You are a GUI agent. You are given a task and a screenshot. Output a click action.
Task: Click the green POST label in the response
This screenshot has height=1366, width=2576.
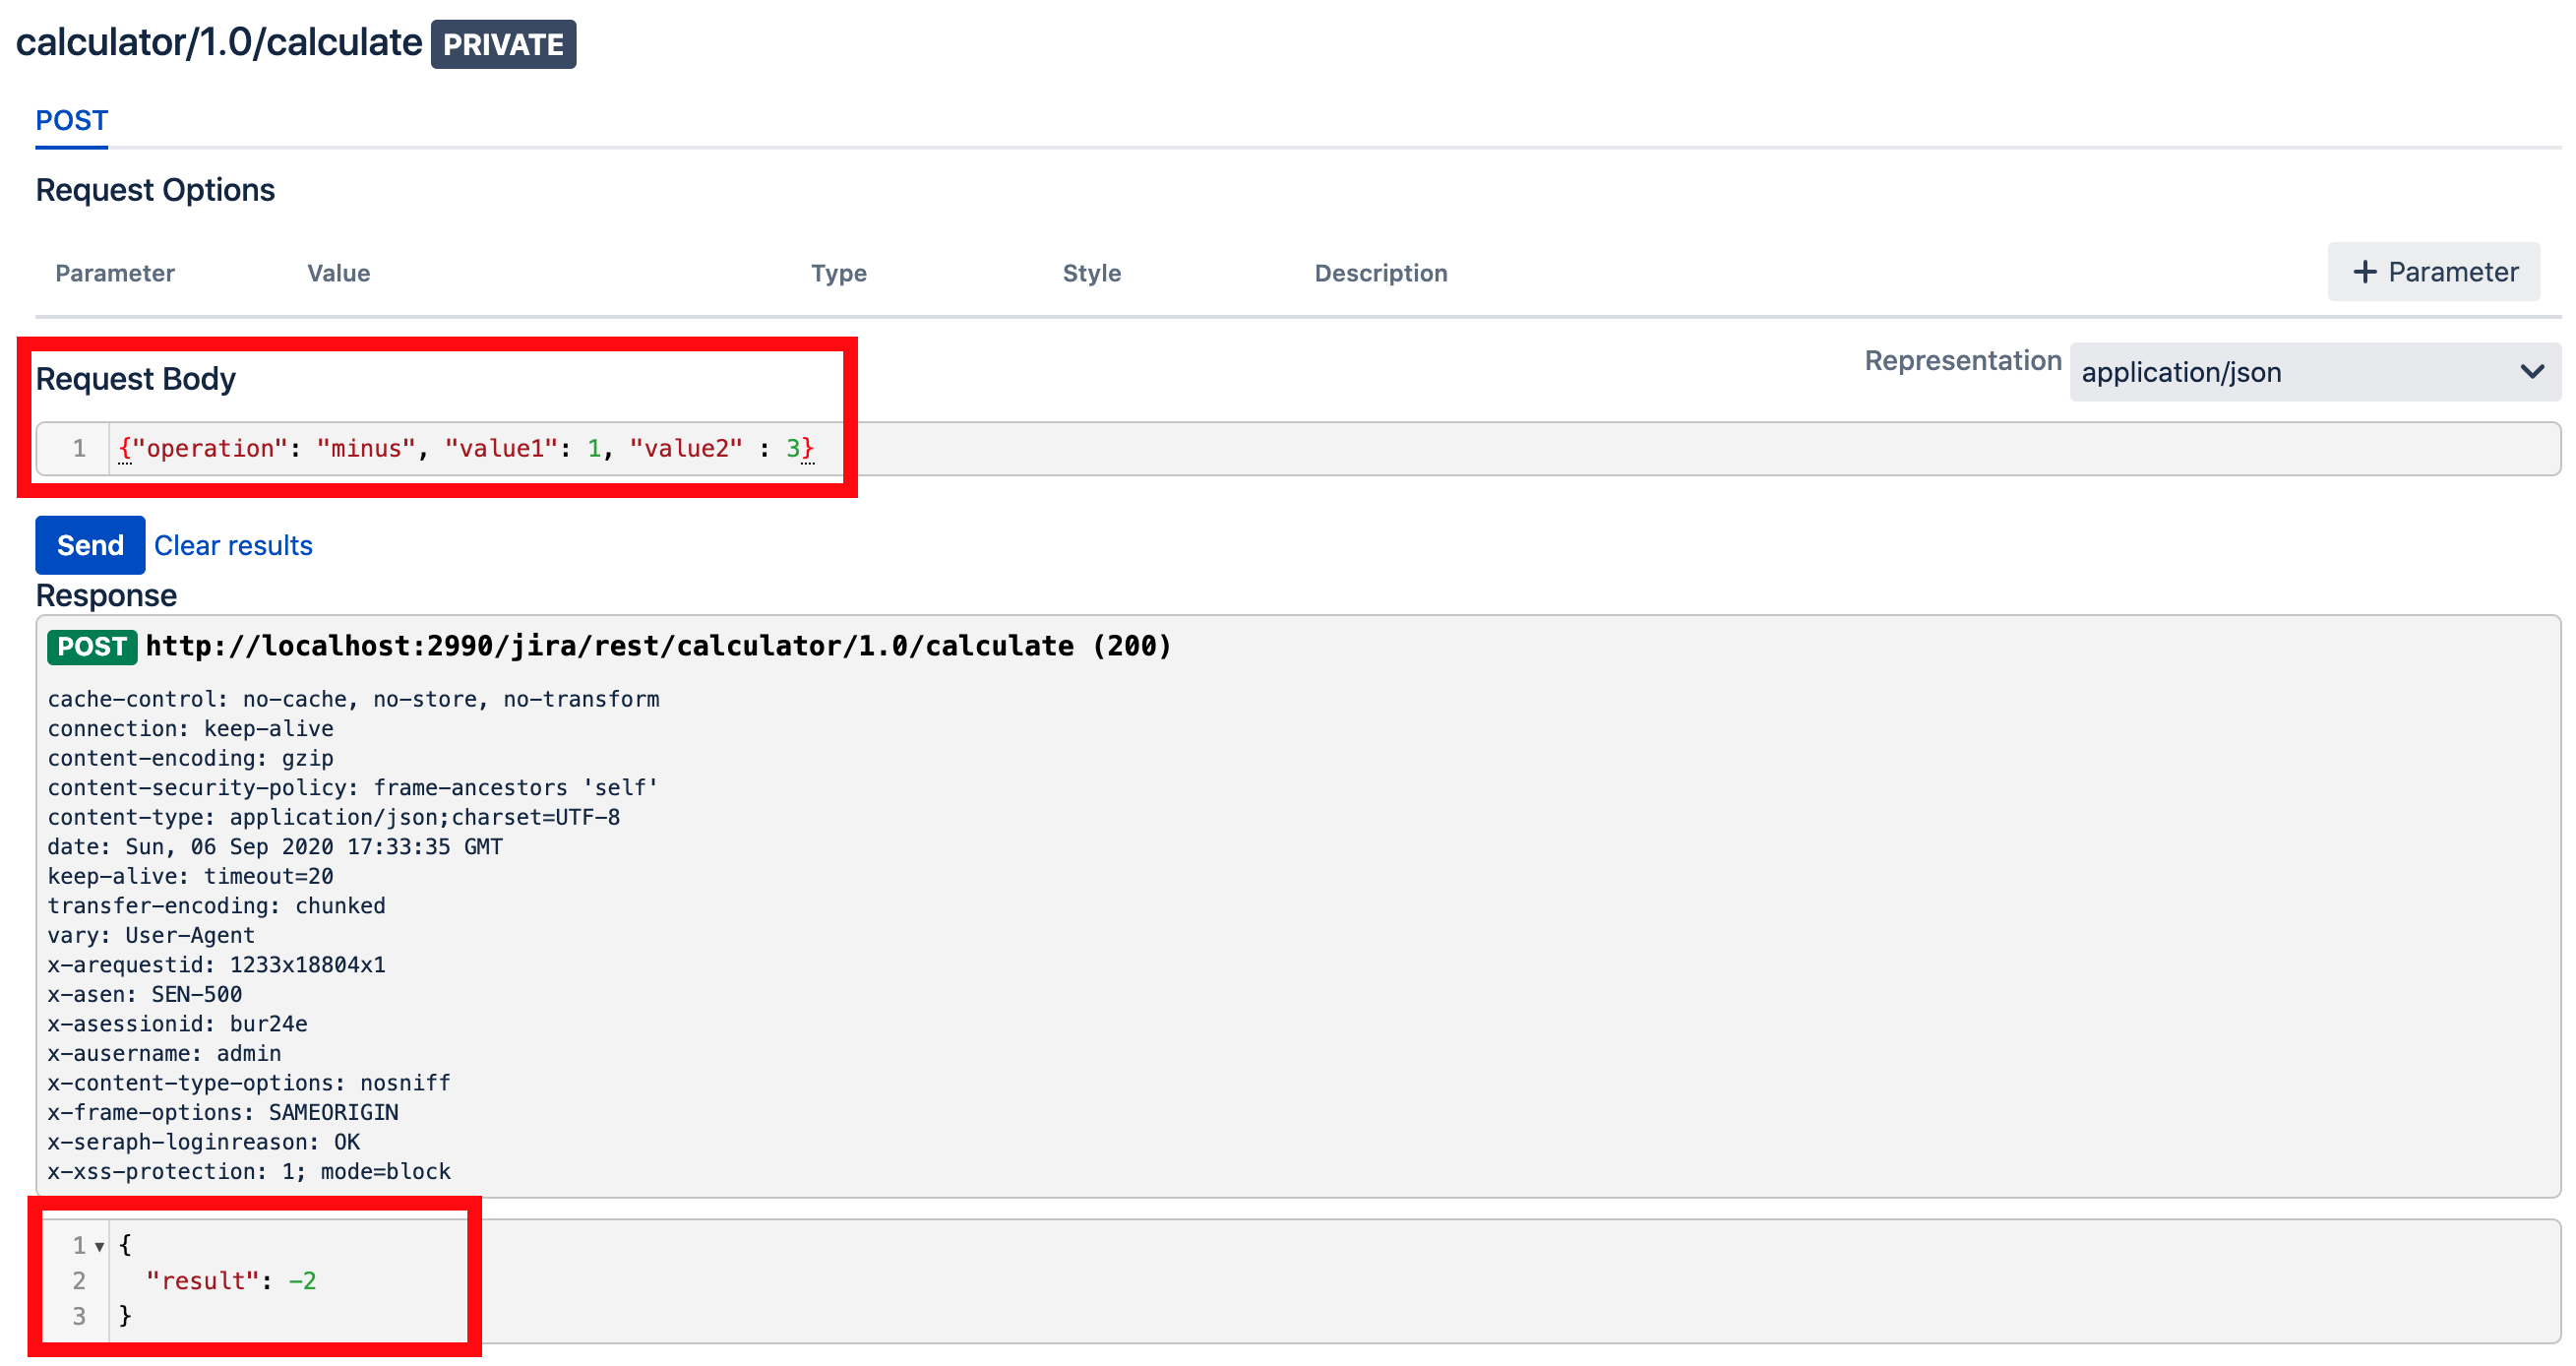point(92,646)
